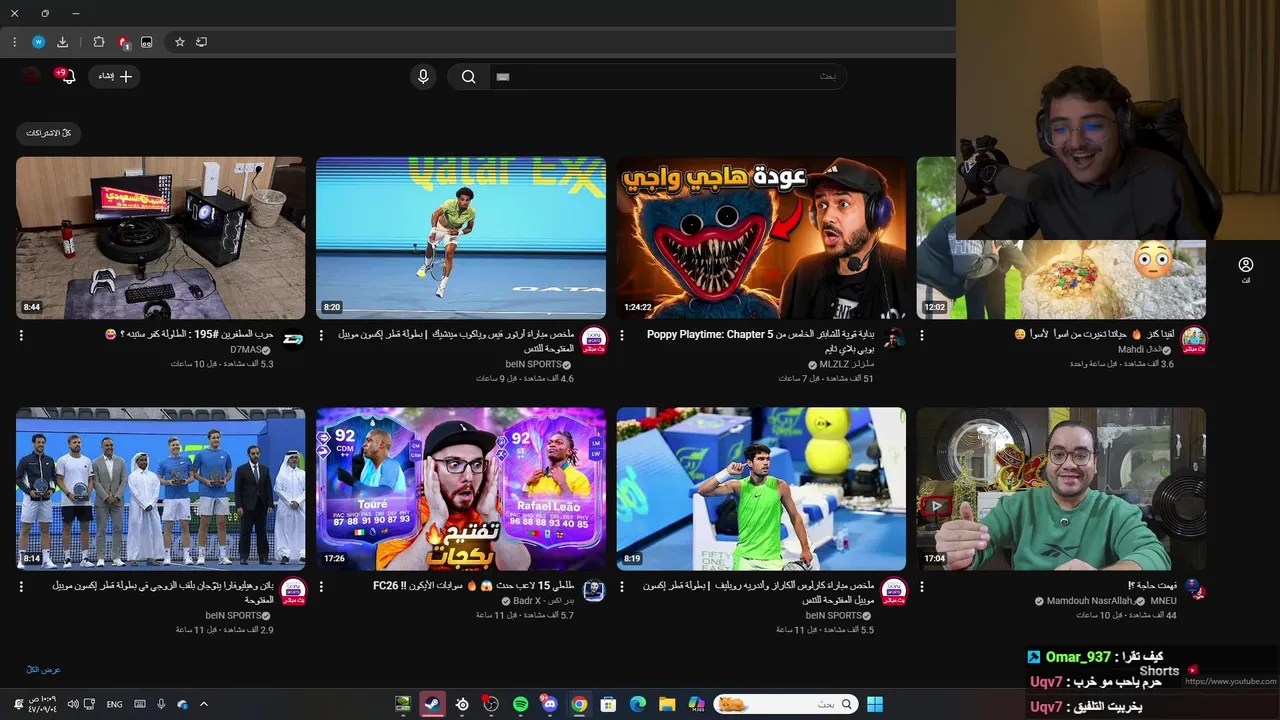Open the Extensions puzzle icon
The height and width of the screenshot is (720, 1280).
click(98, 42)
